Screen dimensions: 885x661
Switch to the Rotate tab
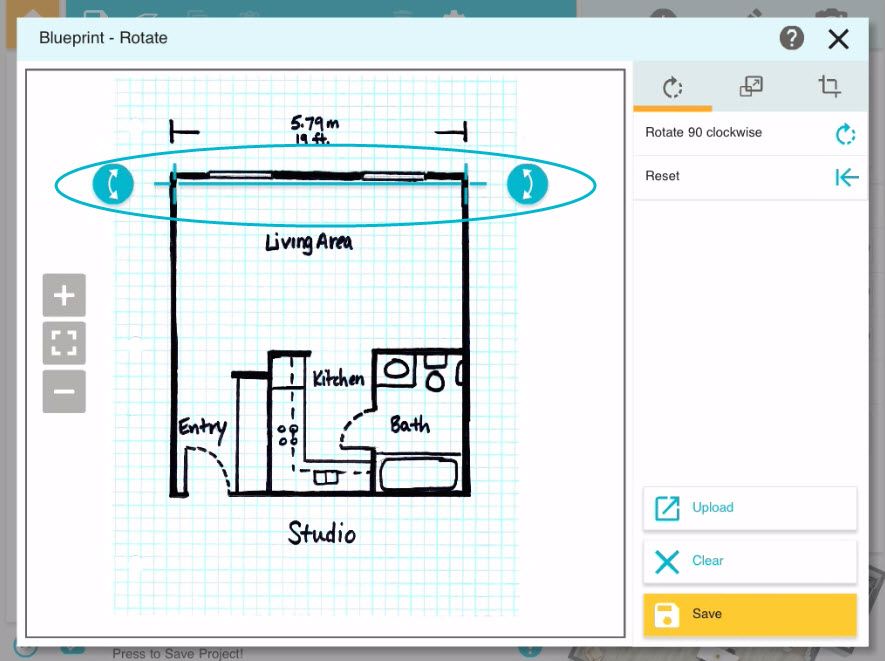(x=672, y=87)
